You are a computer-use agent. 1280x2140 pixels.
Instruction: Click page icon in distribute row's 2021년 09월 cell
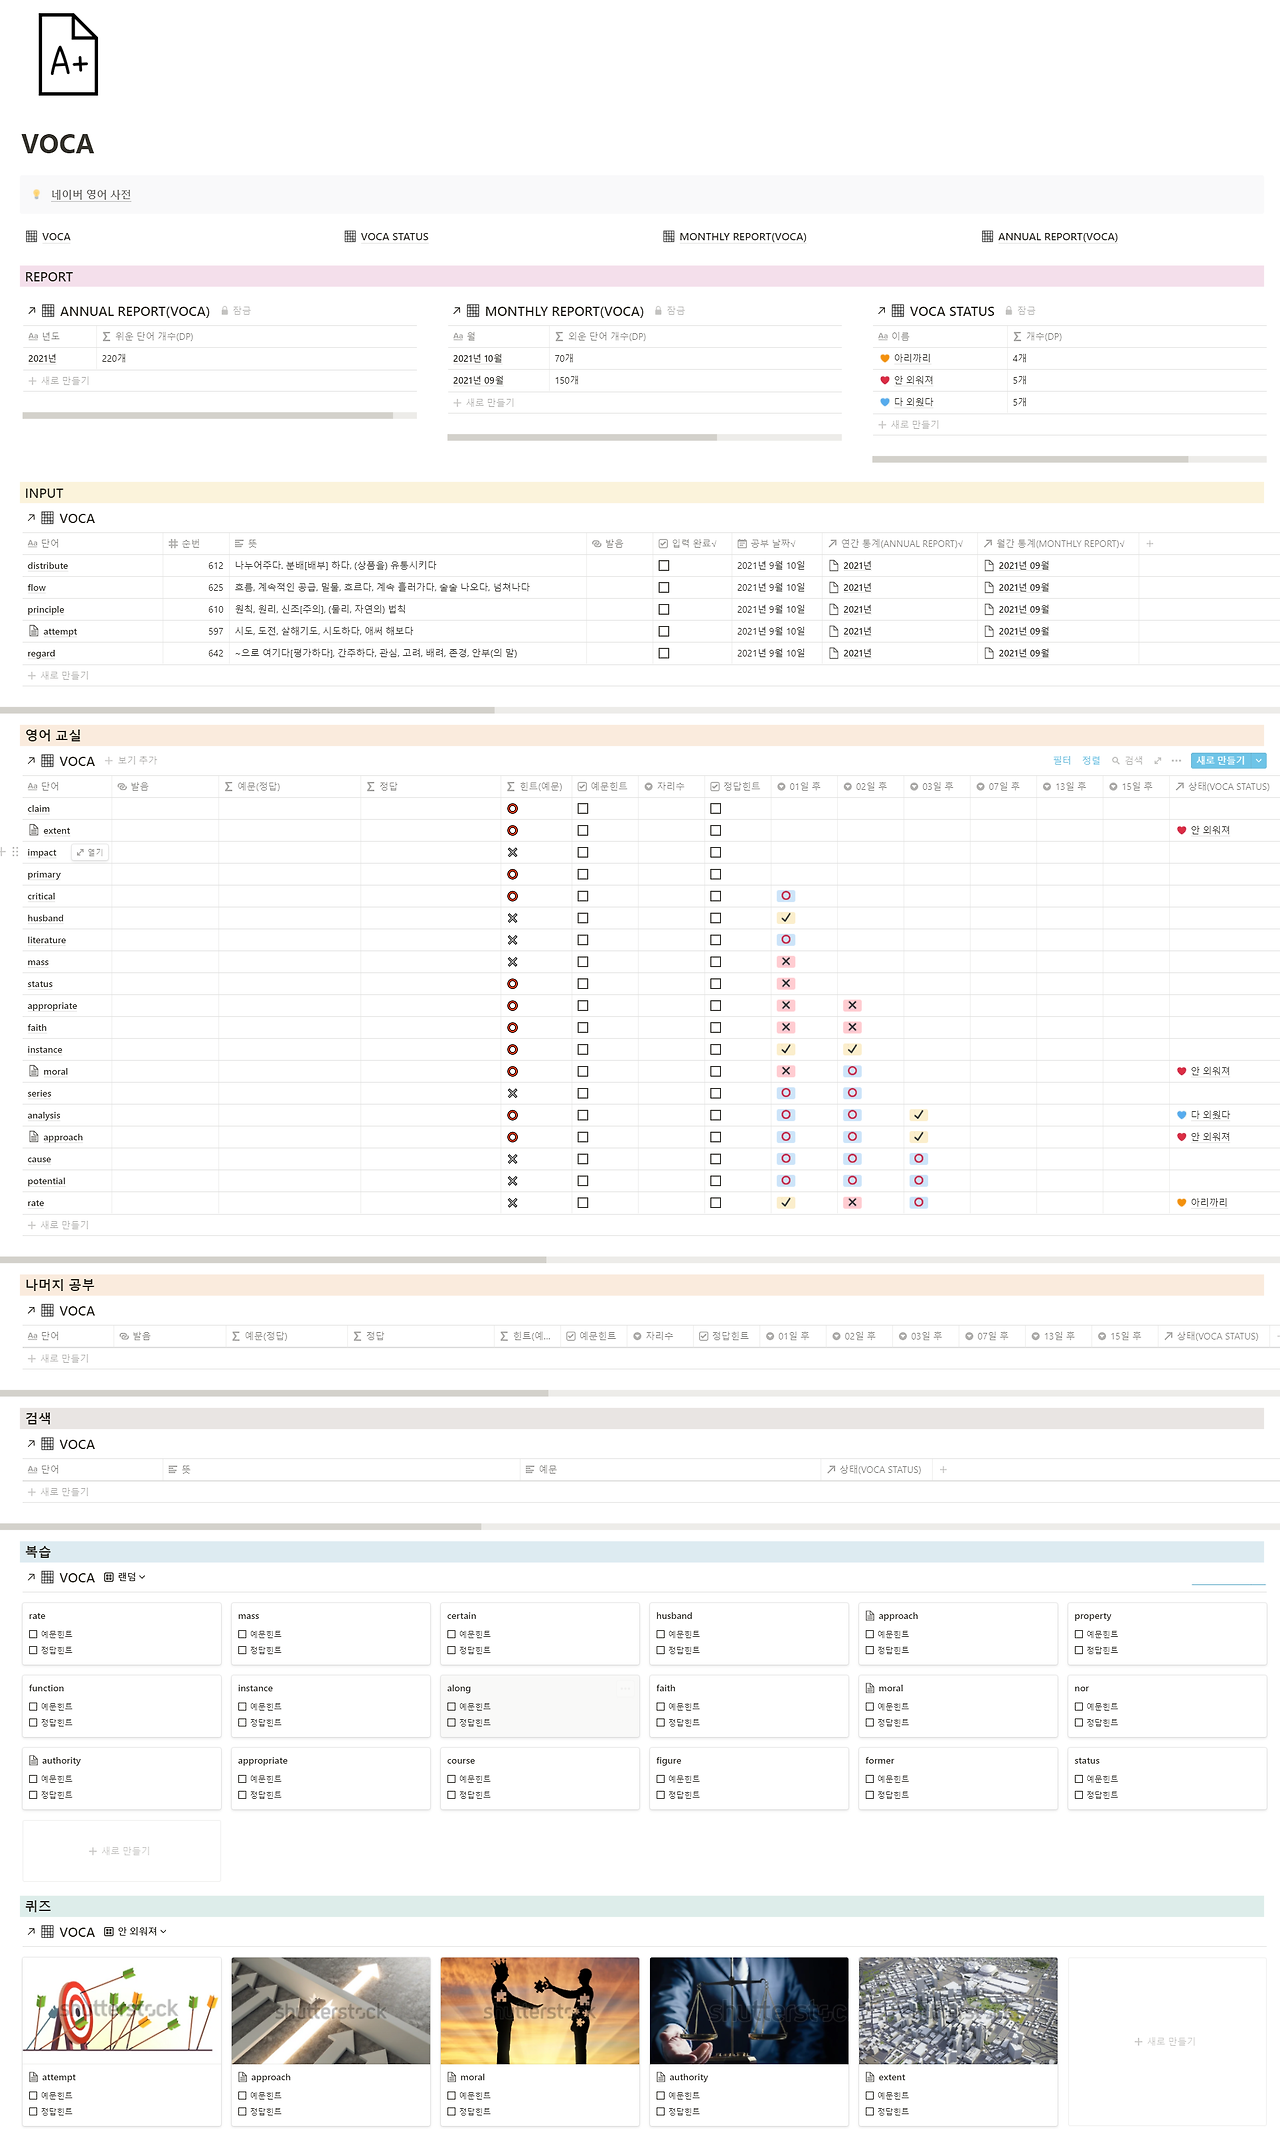coord(989,566)
